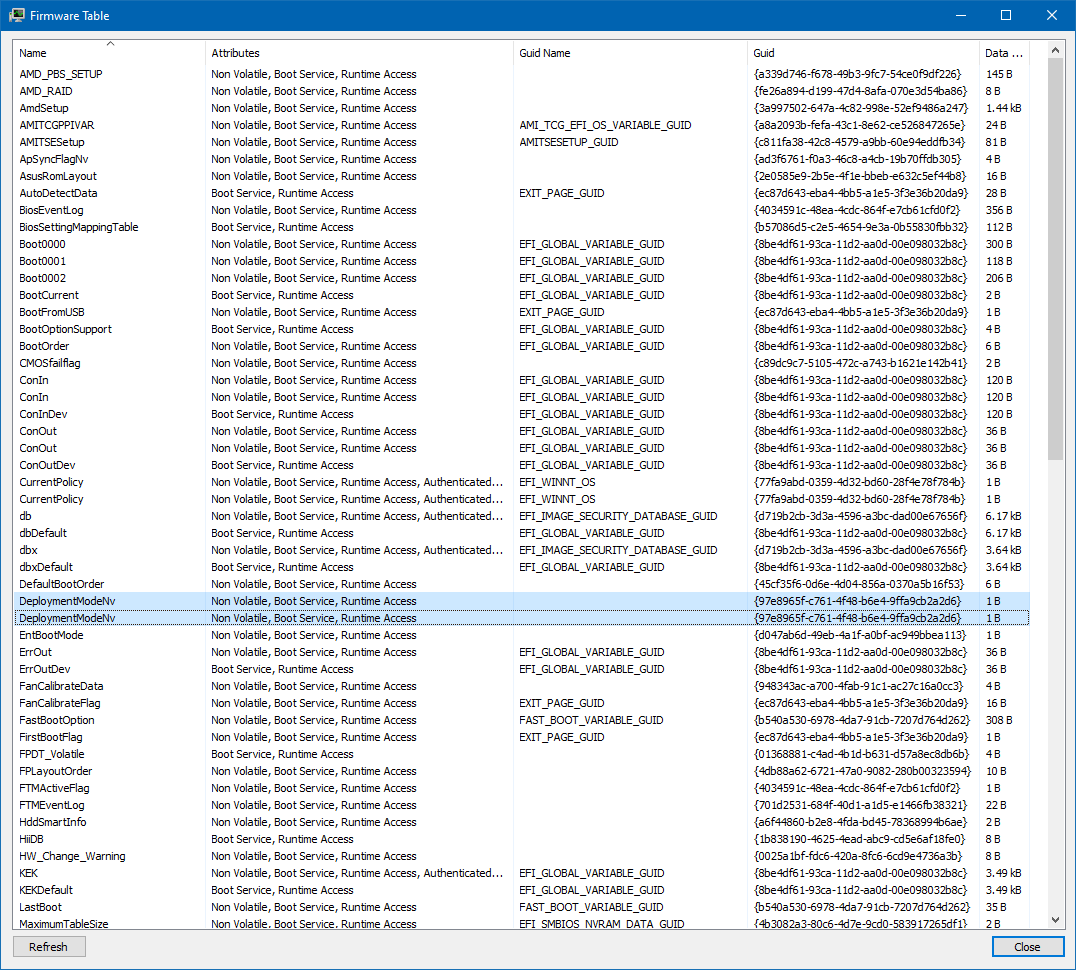The image size is (1076, 970).
Task: Sort by the Attributes column header
Action: [359, 53]
